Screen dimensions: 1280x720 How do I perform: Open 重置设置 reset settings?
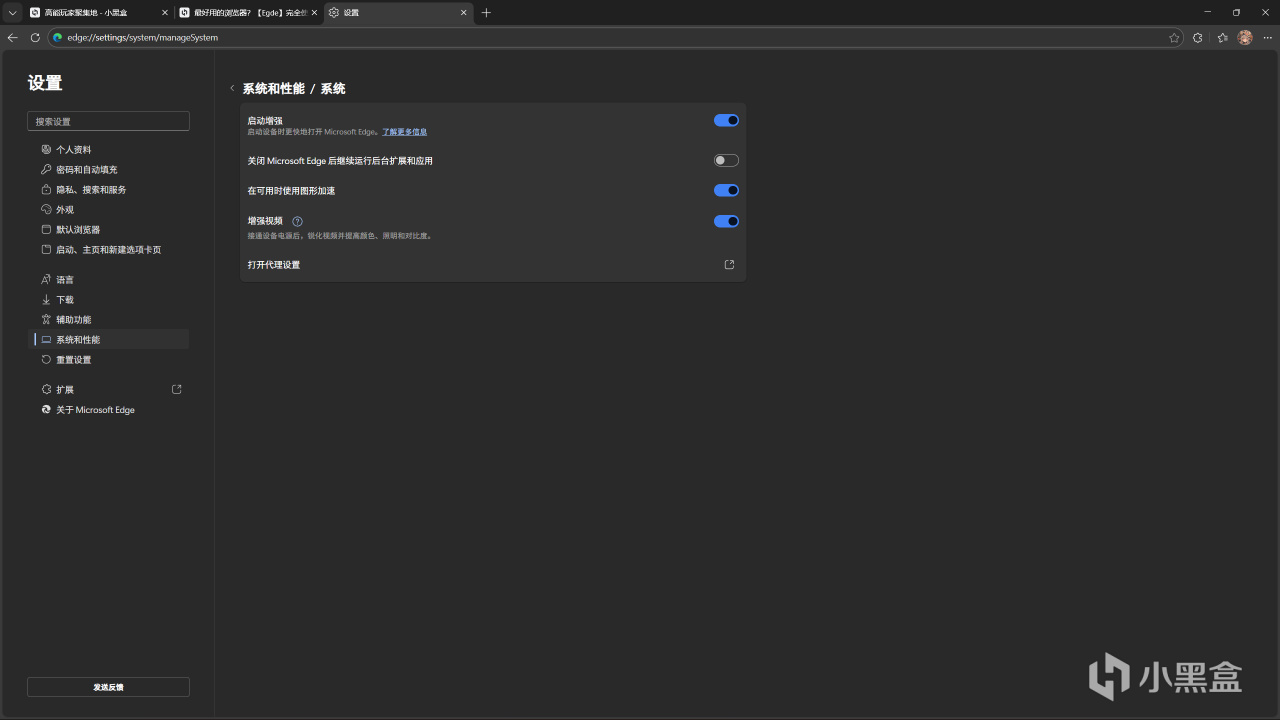tap(108, 360)
